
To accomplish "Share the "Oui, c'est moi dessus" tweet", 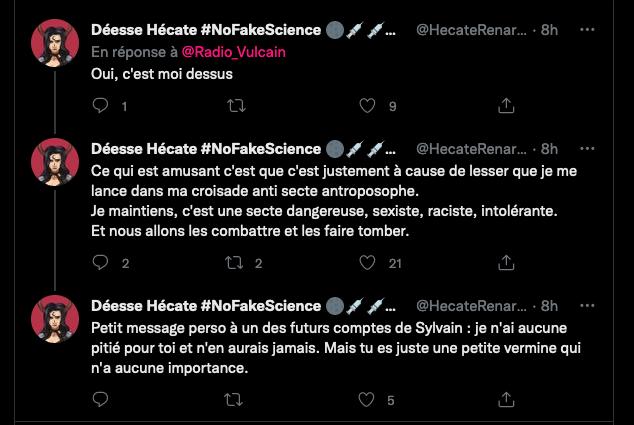I will click(x=506, y=105).
